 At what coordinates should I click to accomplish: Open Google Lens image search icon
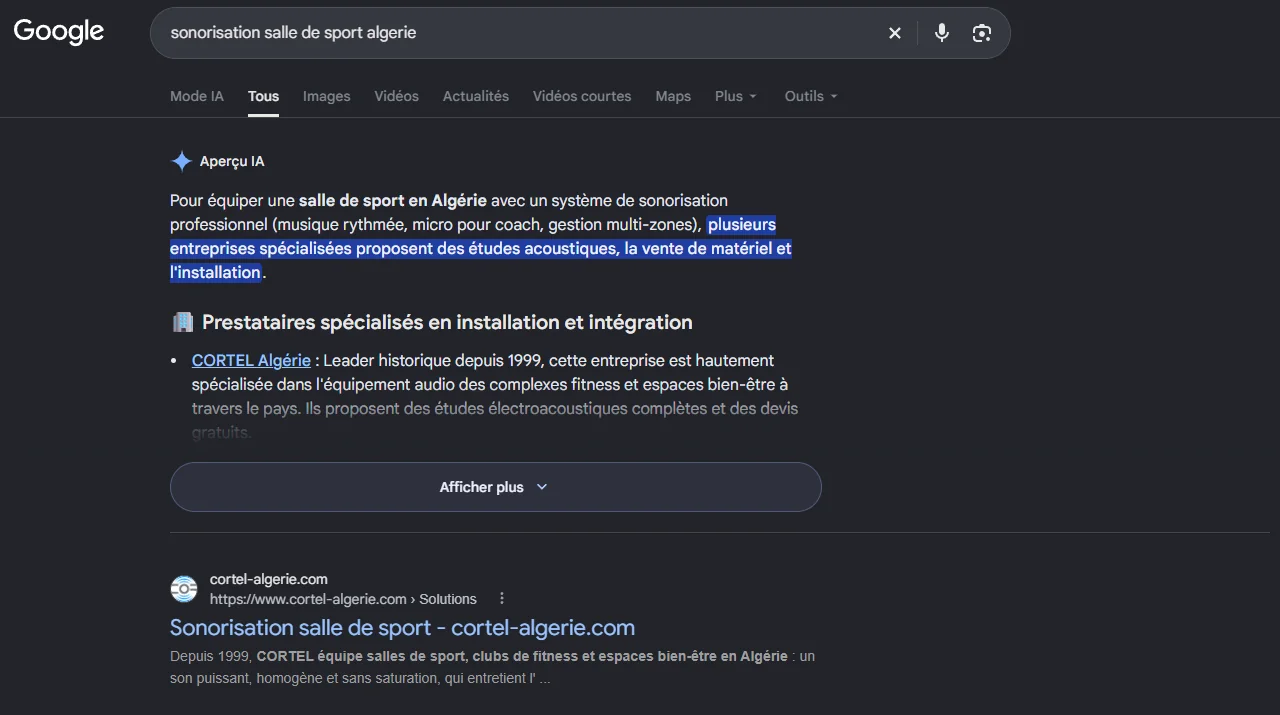click(x=982, y=33)
